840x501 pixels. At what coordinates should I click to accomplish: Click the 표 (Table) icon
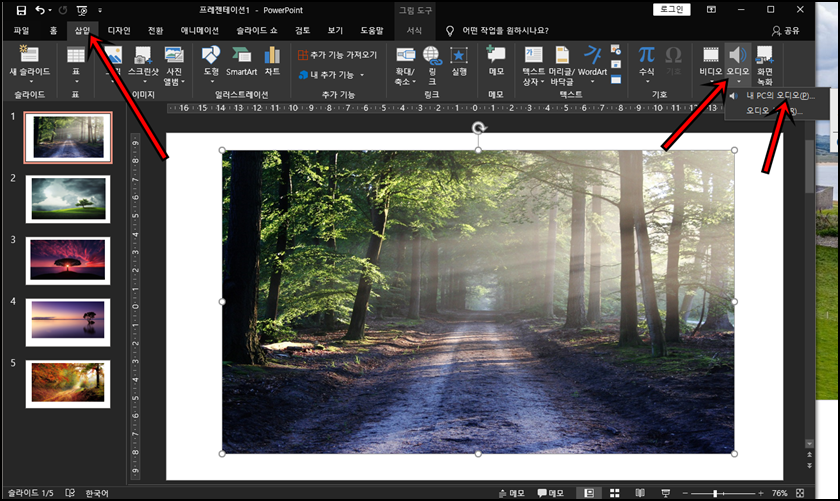tap(76, 56)
